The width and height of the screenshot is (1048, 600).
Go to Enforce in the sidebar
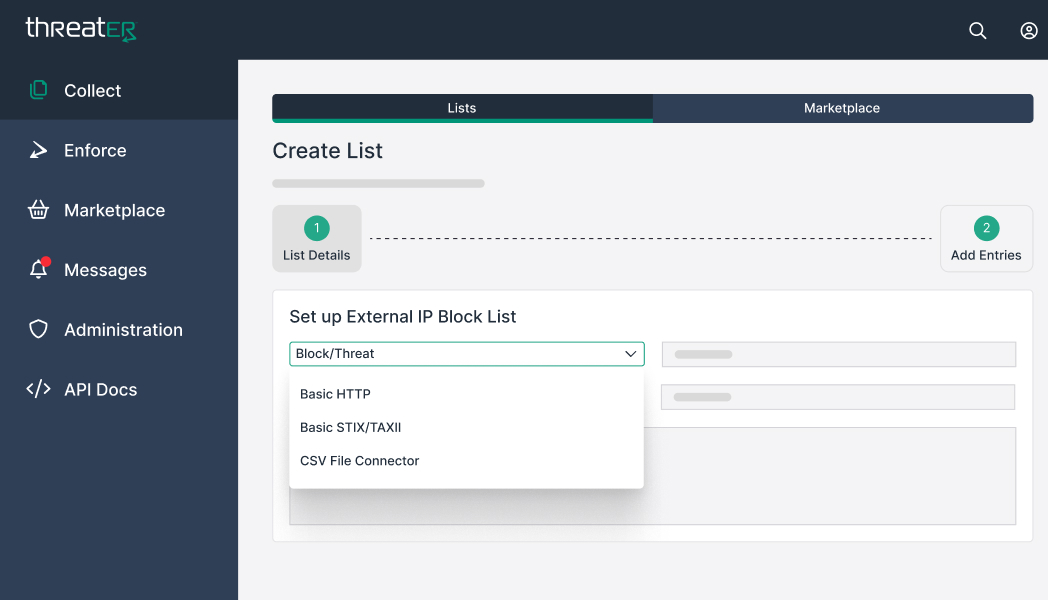click(x=95, y=150)
